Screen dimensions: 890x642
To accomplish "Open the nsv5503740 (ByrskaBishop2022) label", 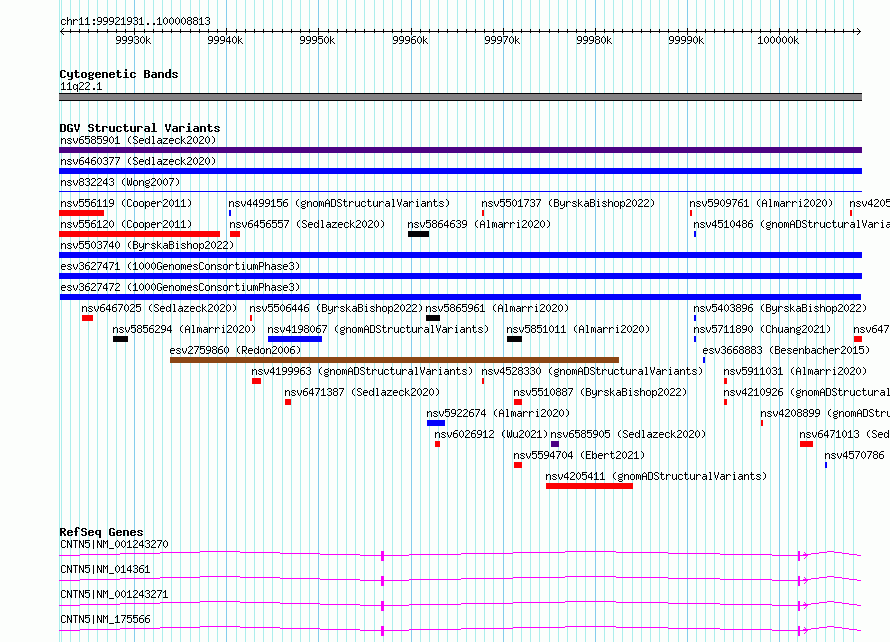I will [x=147, y=245].
